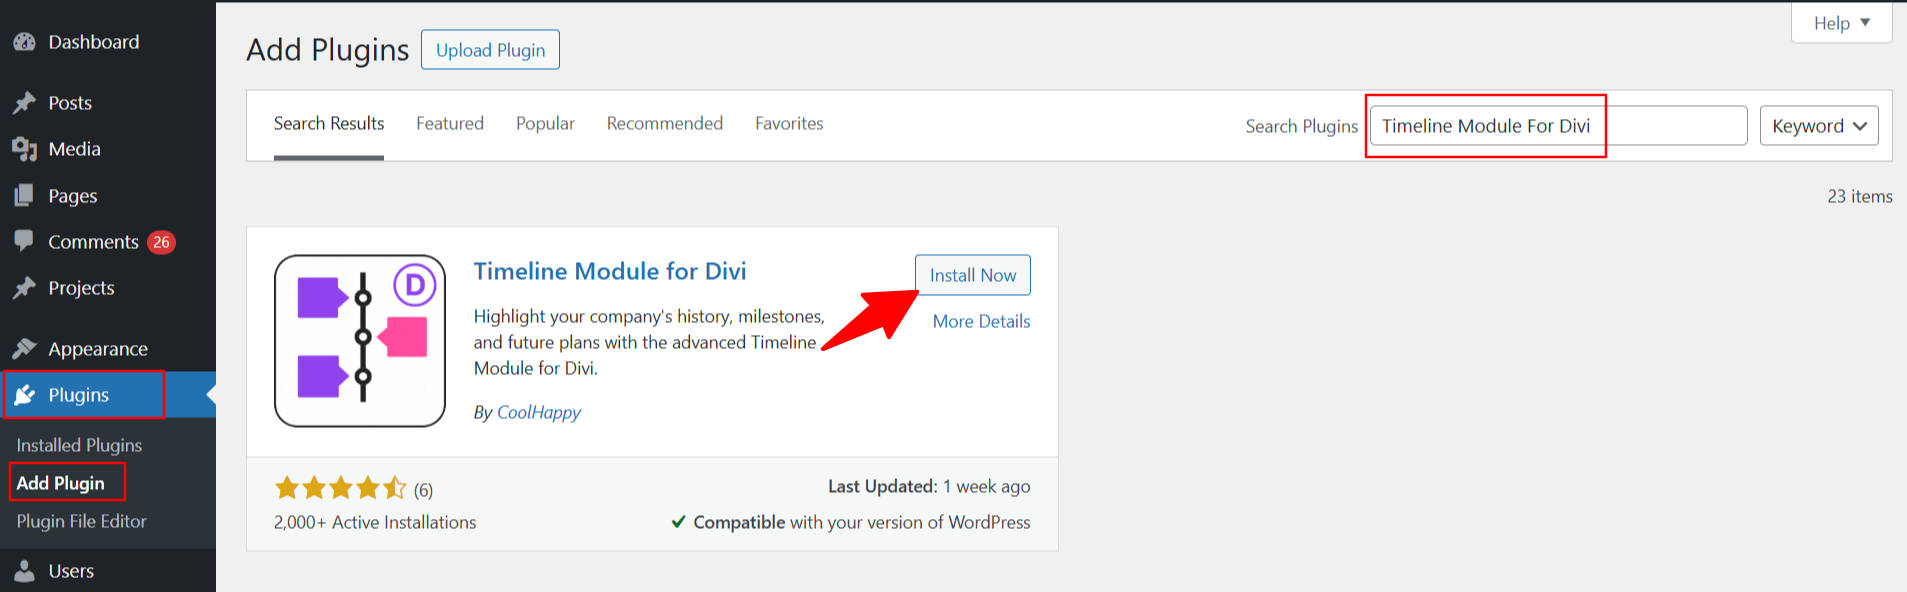Open More Details link for plugin

[980, 321]
